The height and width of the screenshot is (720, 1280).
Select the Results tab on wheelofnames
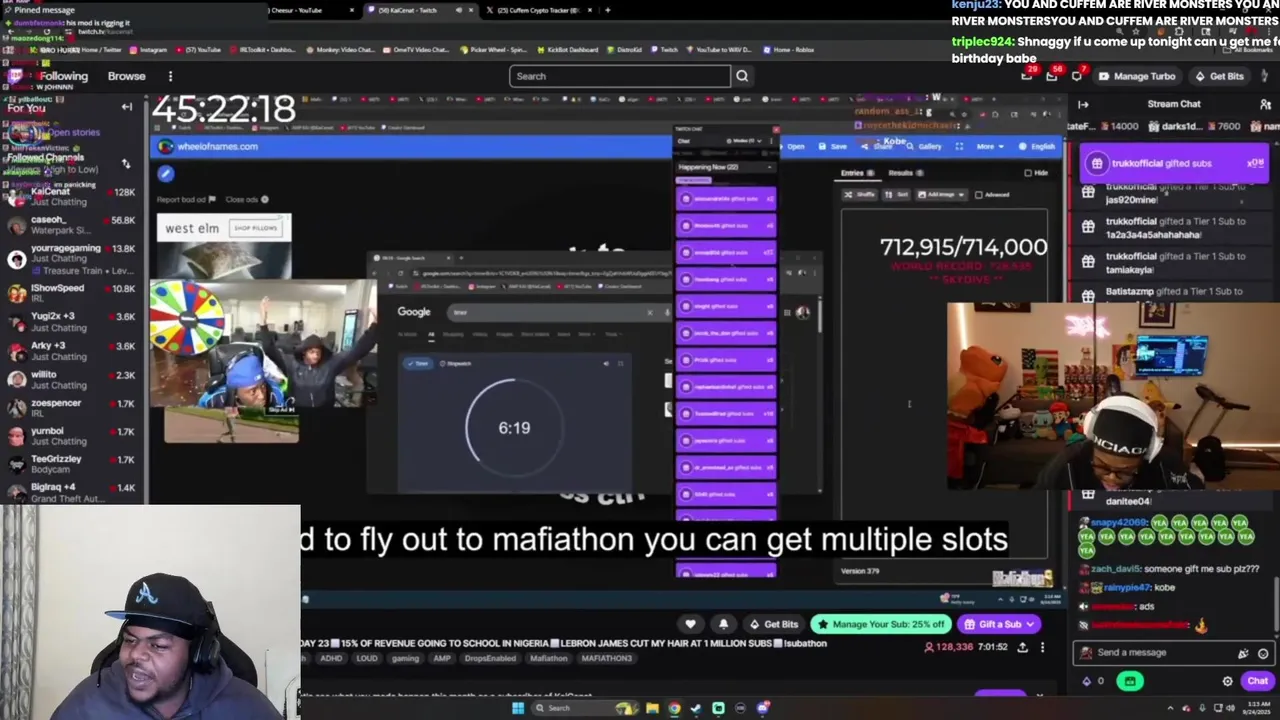[905, 173]
